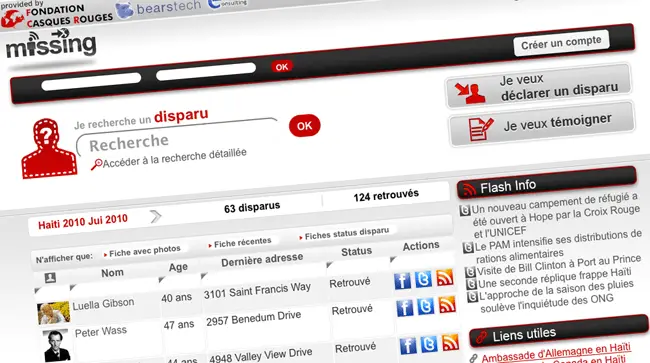Open the Luella Gibson record
The width and height of the screenshot is (650, 363).
coord(103,305)
